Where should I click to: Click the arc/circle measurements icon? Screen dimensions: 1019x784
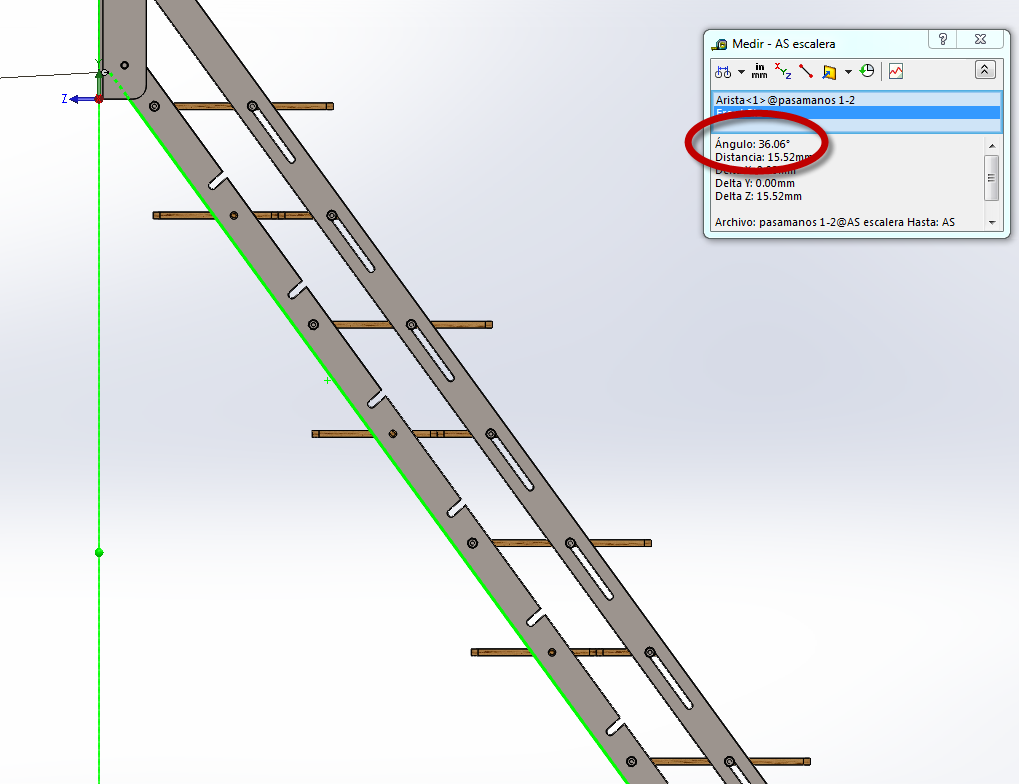coord(723,71)
